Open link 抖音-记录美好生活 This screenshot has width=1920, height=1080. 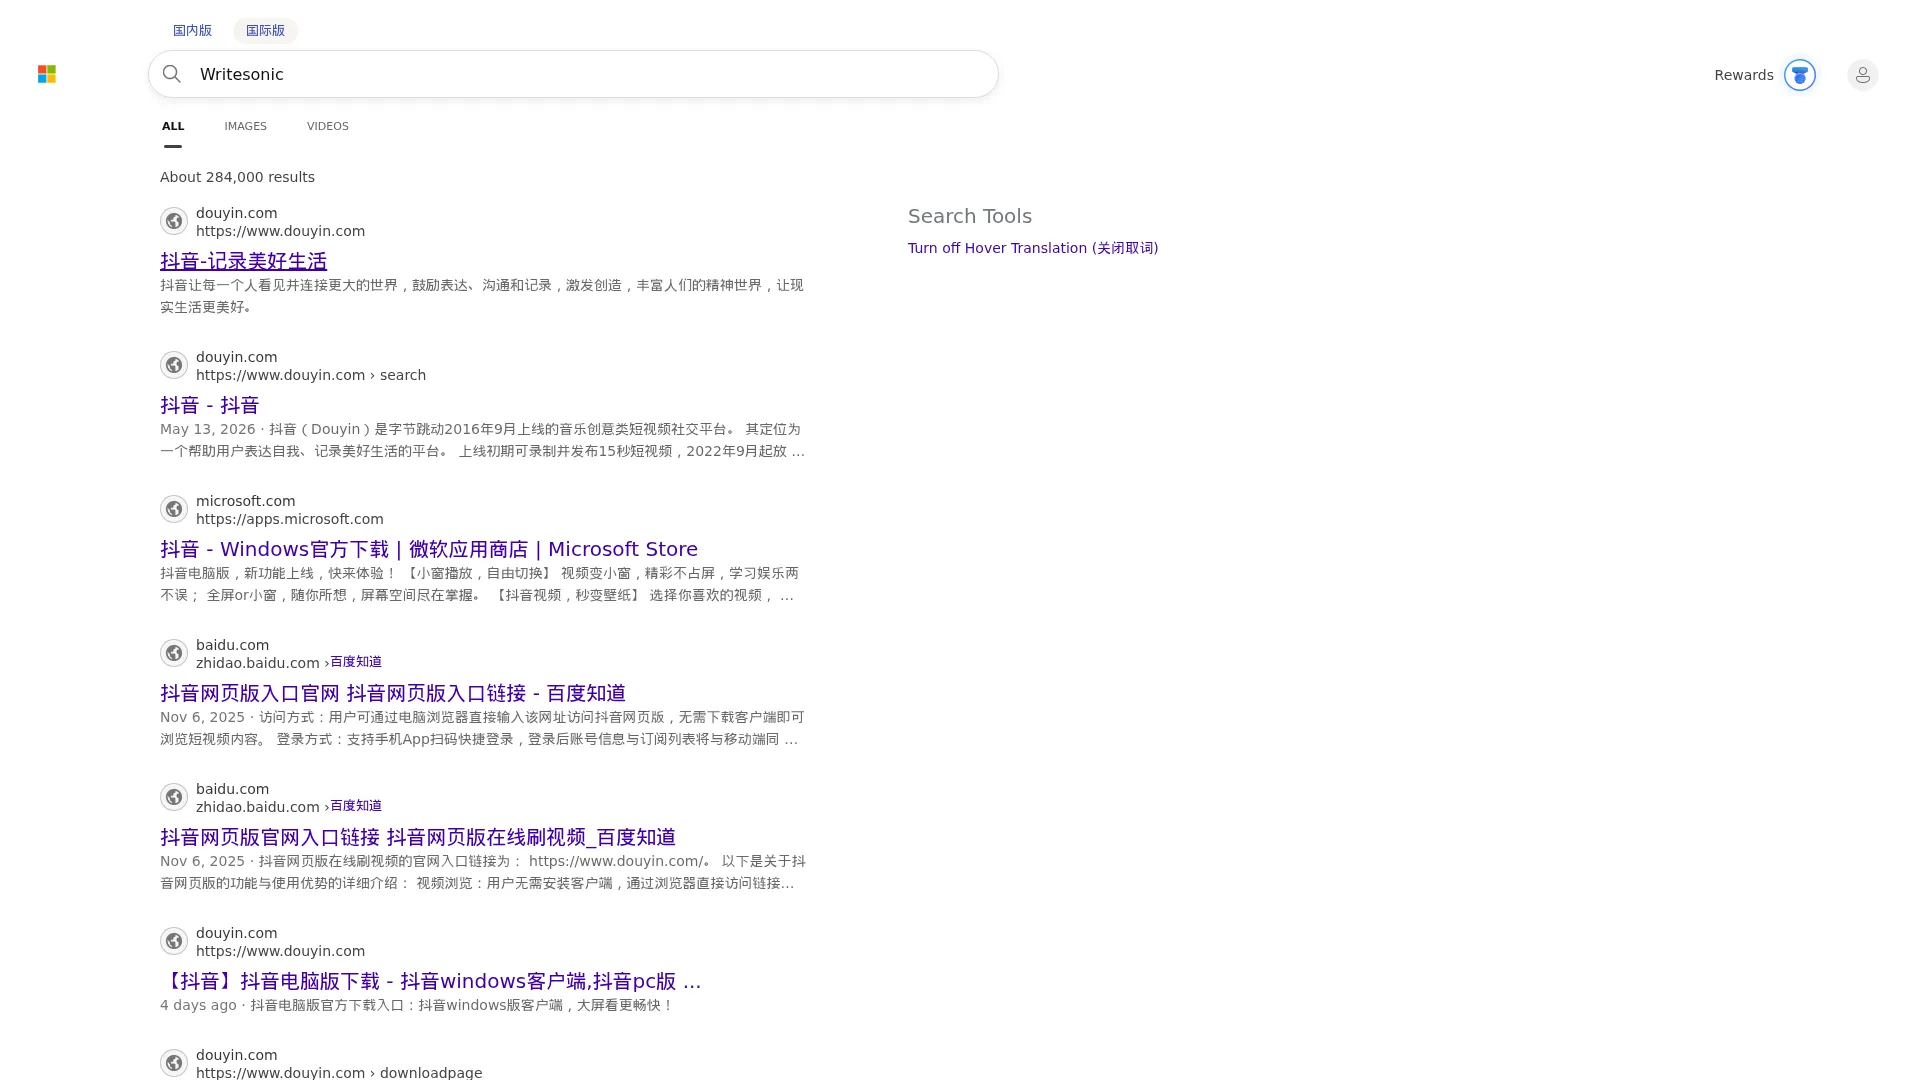pyautogui.click(x=243, y=261)
